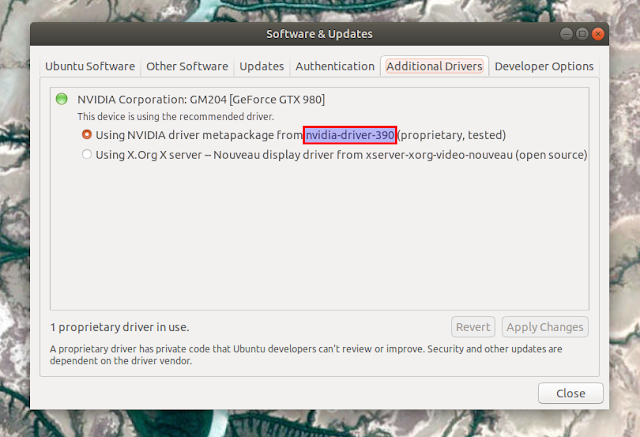The image size is (640, 437).
Task: Maximize the Software & Updates window
Action: pos(581,33)
